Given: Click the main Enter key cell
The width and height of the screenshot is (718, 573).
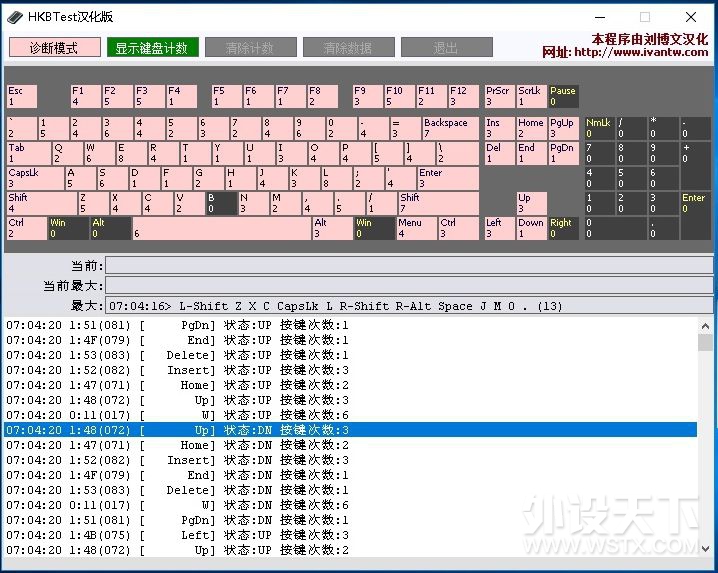Looking at the screenshot, I should [x=448, y=178].
